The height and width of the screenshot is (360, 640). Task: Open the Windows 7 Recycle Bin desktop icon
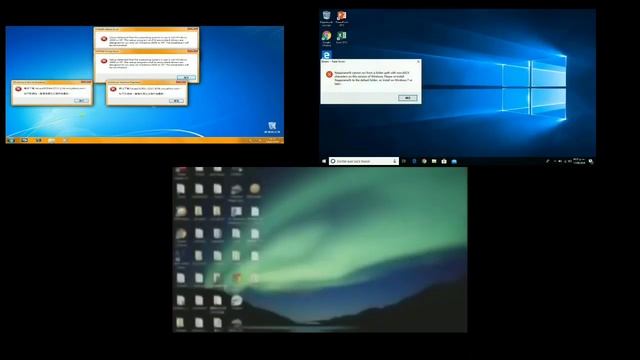click(272, 127)
